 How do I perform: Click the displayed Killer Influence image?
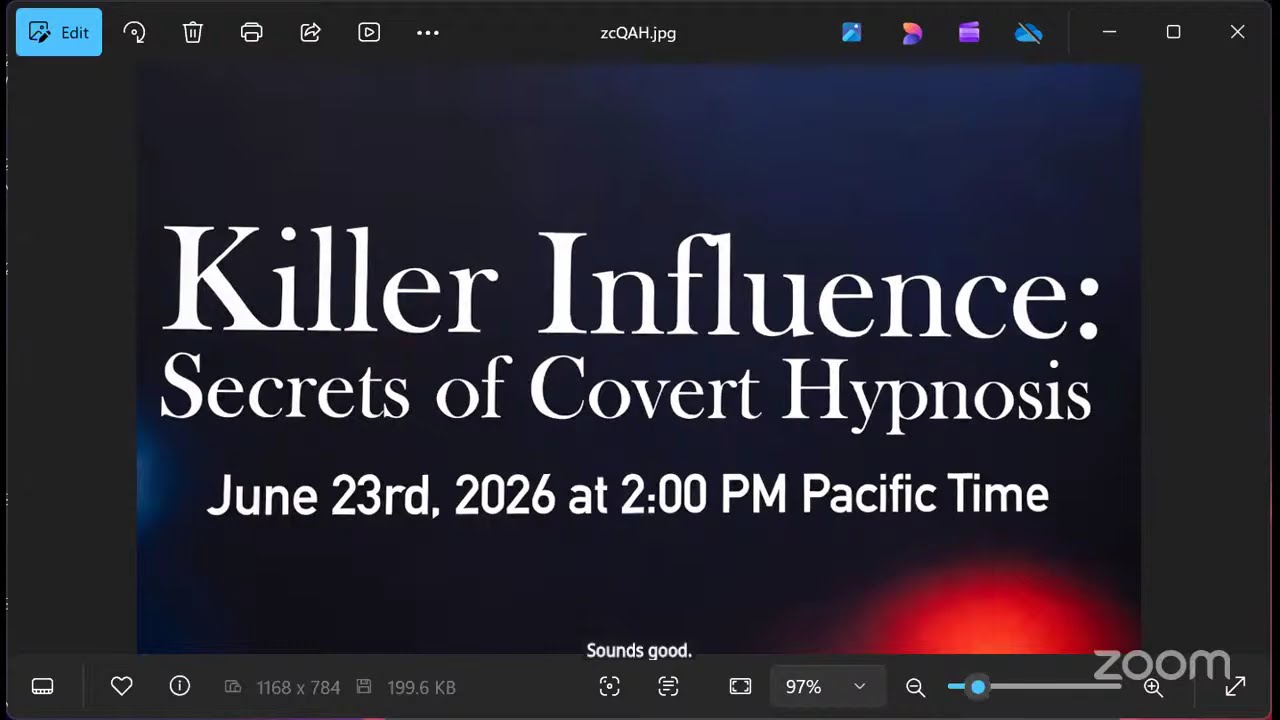click(639, 359)
